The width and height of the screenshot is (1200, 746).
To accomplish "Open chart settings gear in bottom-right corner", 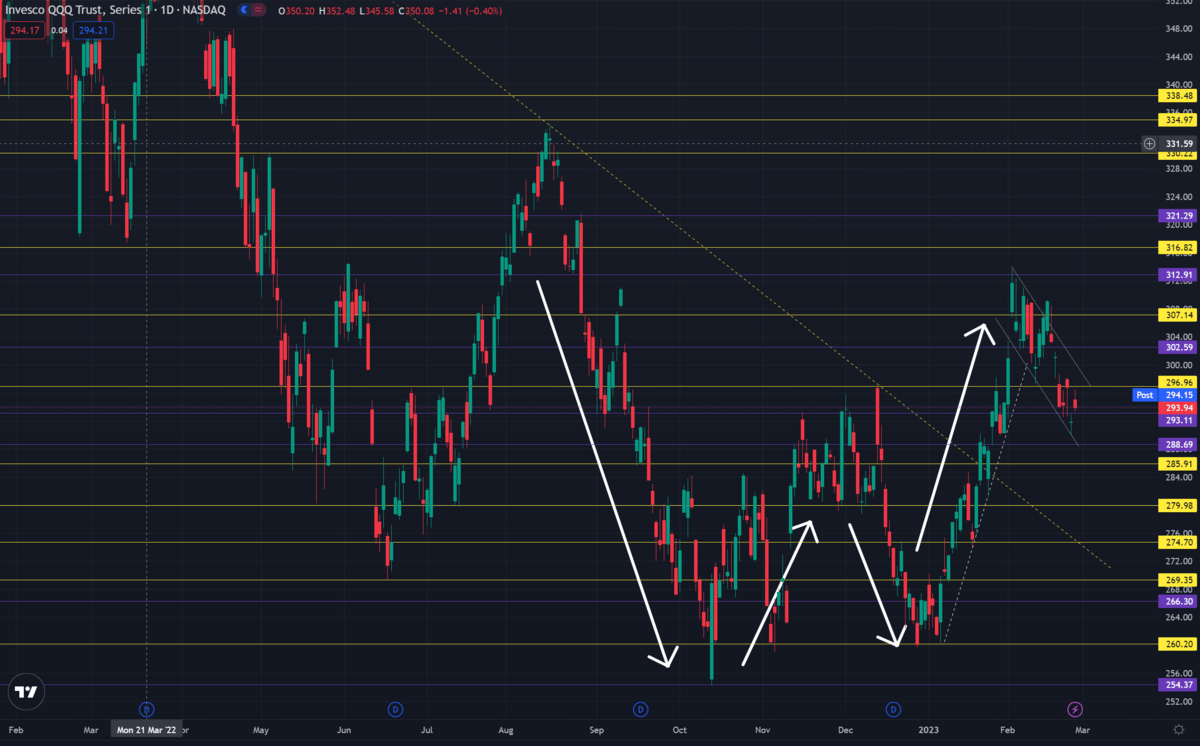I will [x=1178, y=731].
